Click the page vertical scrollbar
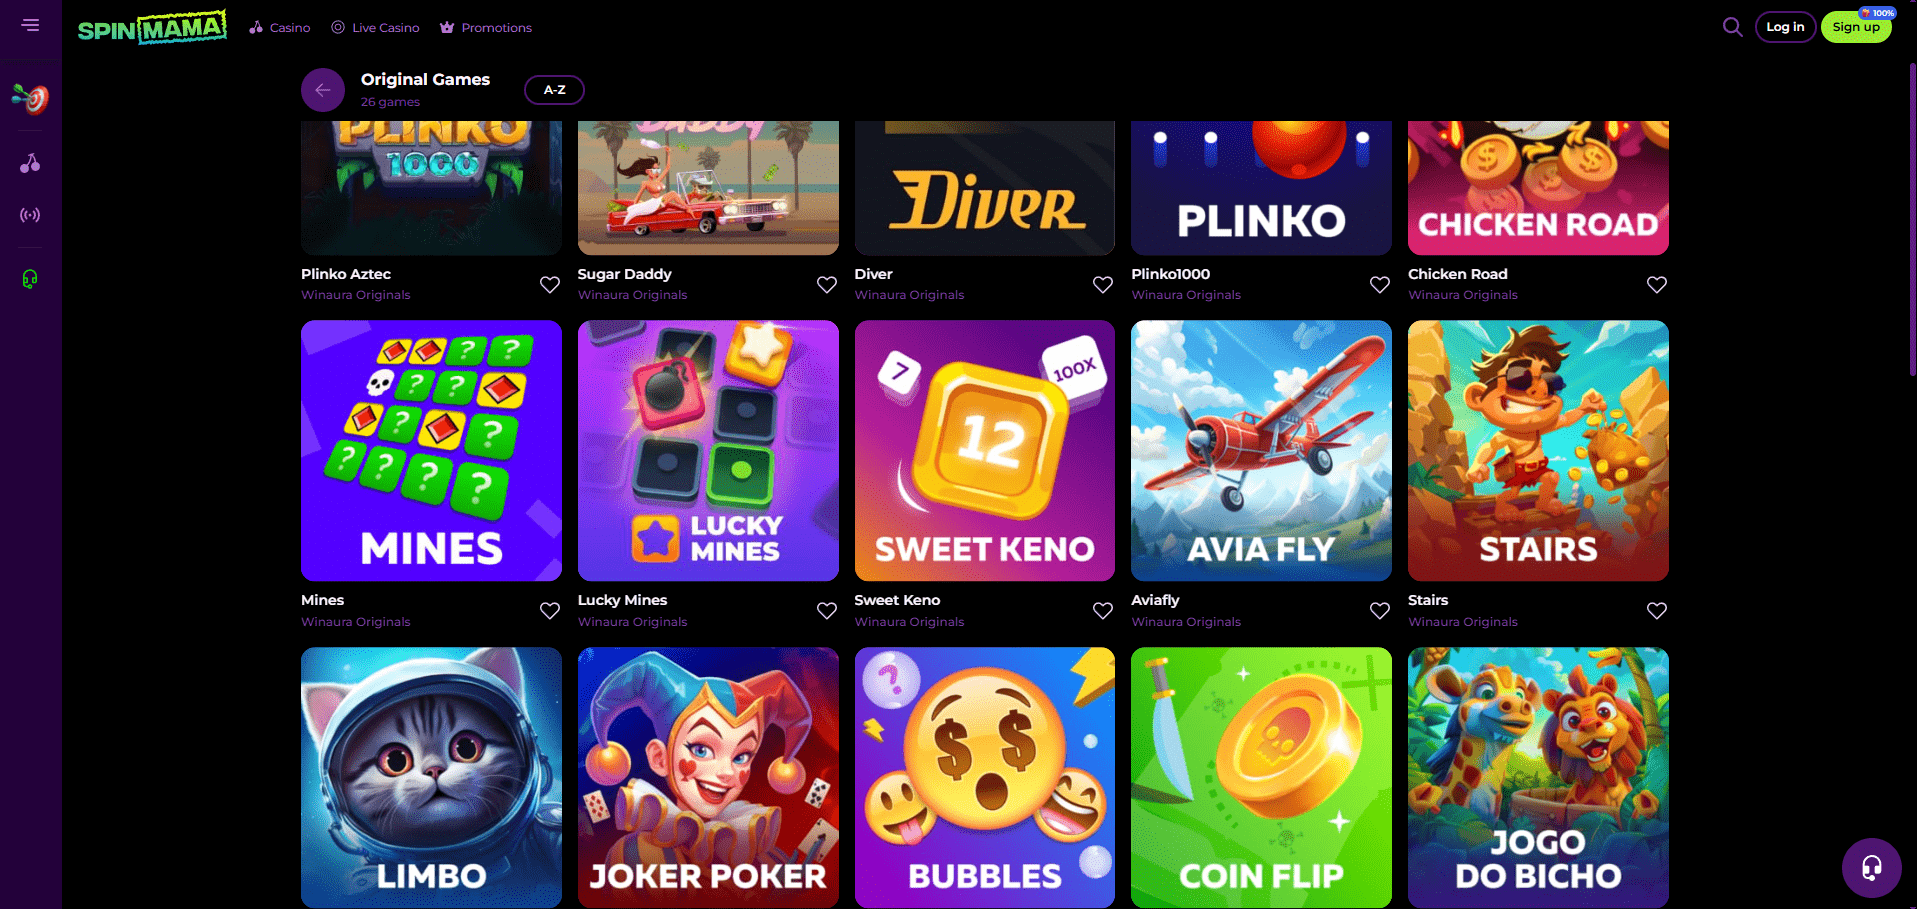 pos(1912,220)
